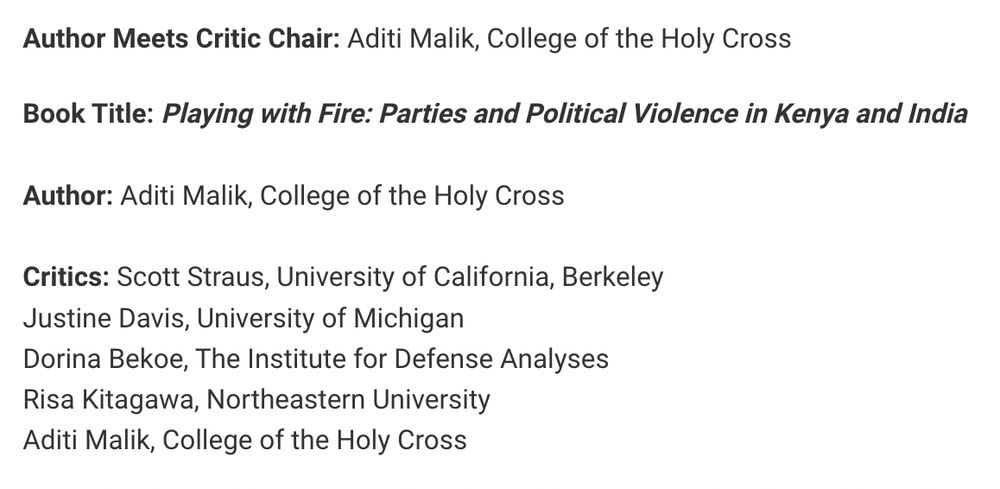Click 'University of California, Berkeley' affiliation
The image size is (1000, 489).
click(470, 277)
